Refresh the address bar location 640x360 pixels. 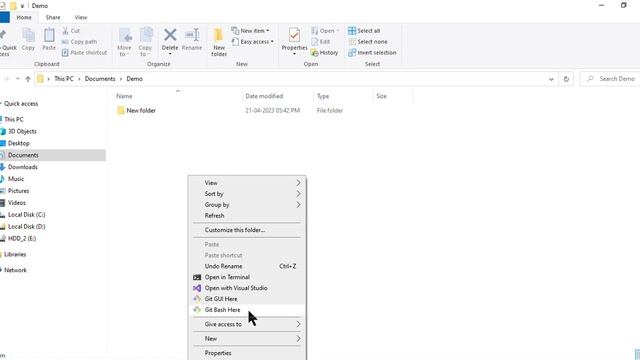click(x=566, y=79)
